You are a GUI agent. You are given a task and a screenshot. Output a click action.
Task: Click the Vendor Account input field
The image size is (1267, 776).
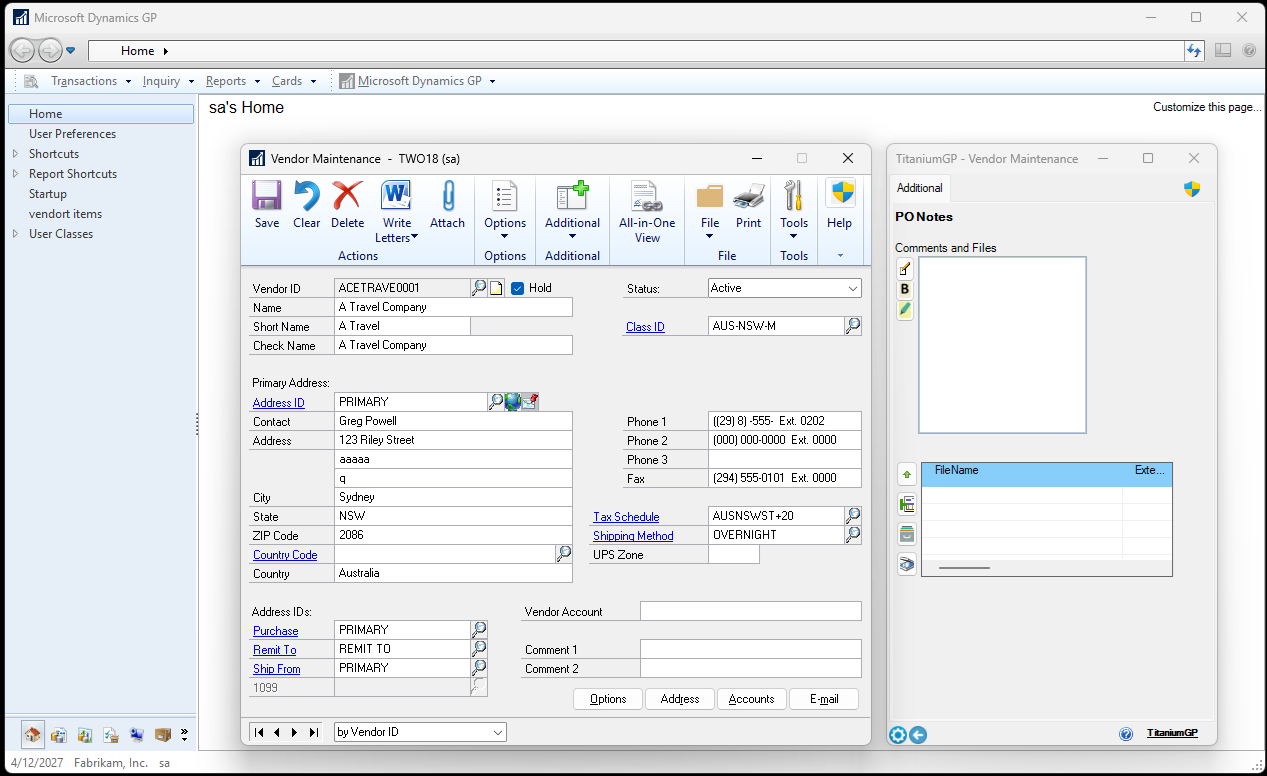pos(750,611)
